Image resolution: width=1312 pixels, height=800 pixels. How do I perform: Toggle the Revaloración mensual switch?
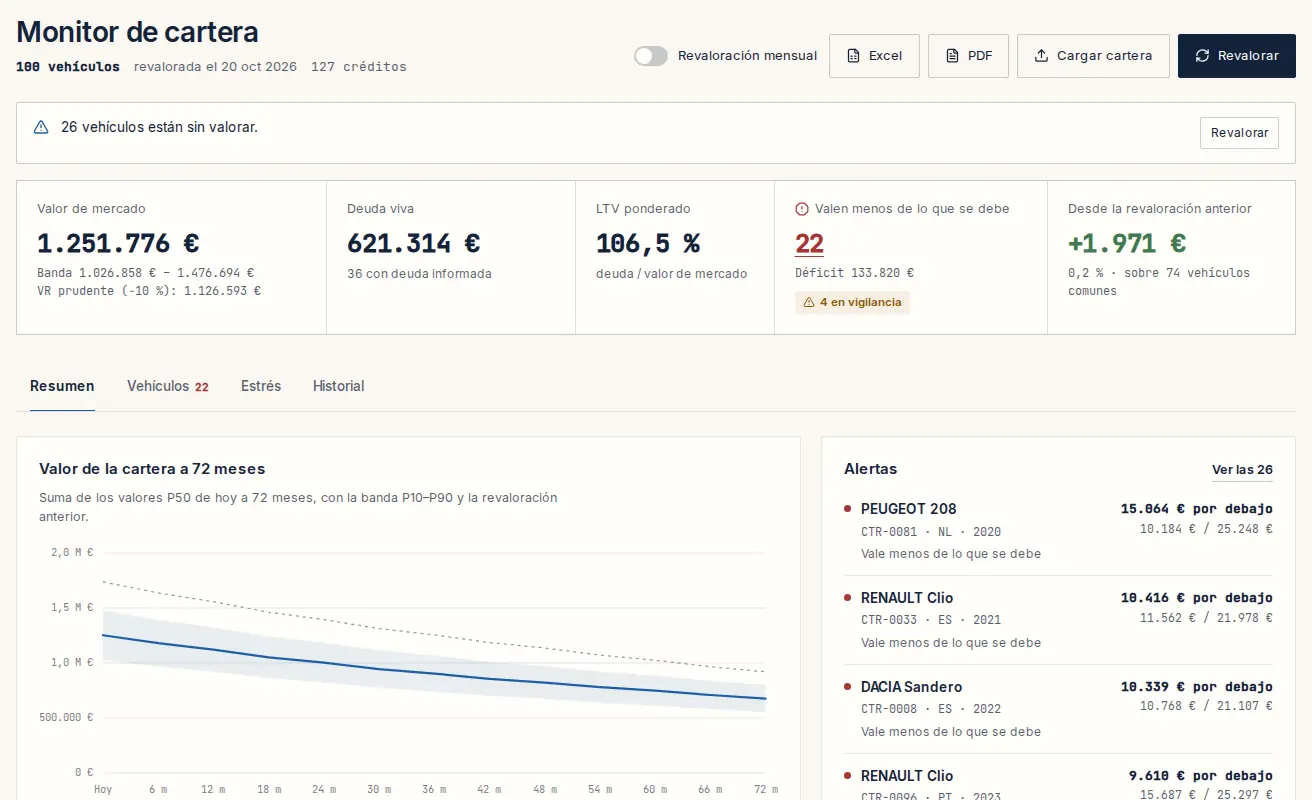pos(651,56)
